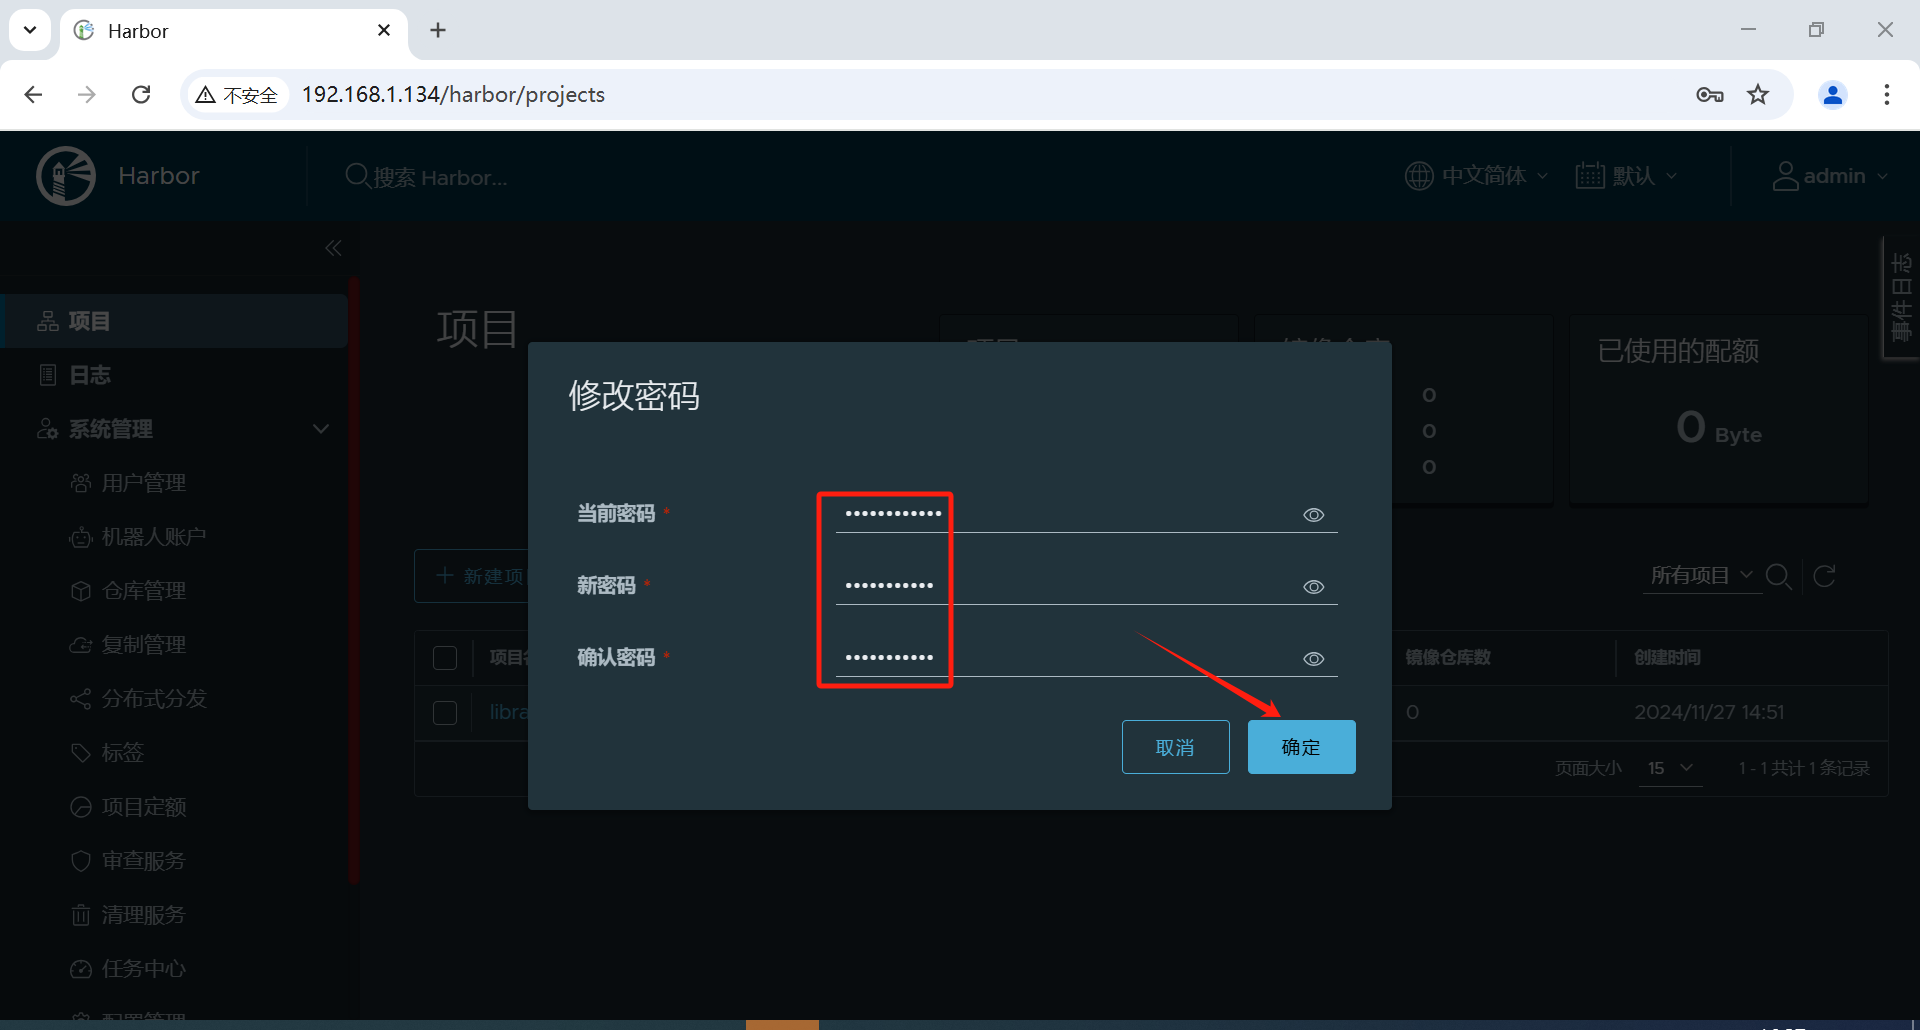Bookmark this page with the star icon

click(x=1758, y=94)
